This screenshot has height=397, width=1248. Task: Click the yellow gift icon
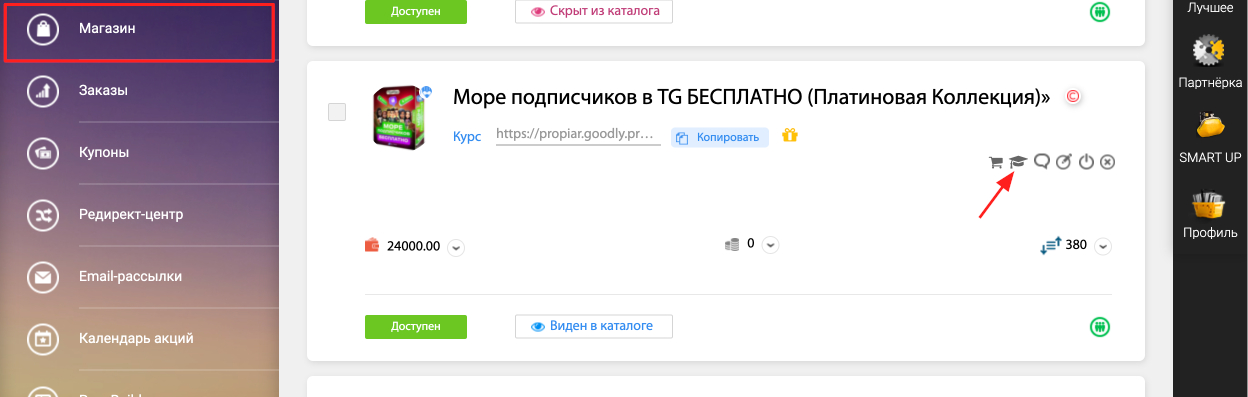point(789,136)
